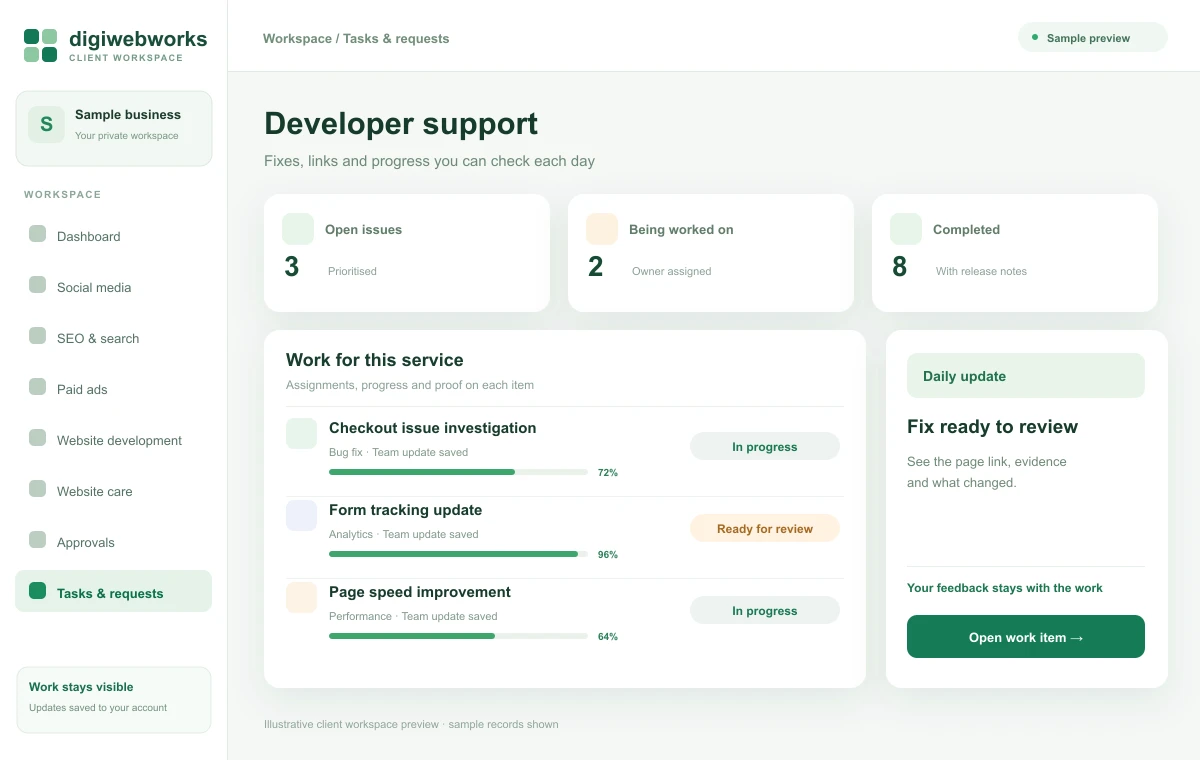Click 'With release notes' caption
The height and width of the screenshot is (760, 1200).
pyautogui.click(x=981, y=271)
